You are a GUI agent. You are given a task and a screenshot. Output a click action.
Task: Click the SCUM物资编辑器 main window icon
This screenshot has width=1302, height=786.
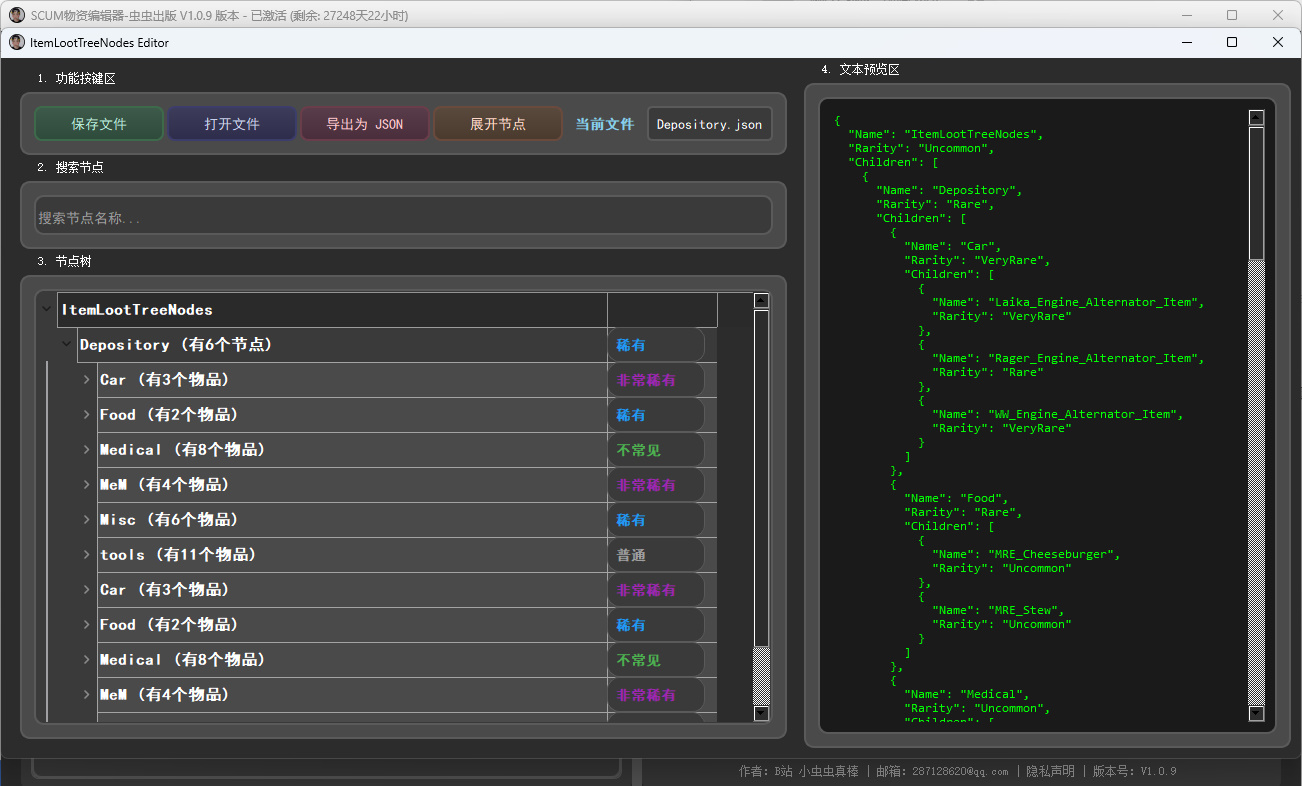pyautogui.click(x=17, y=15)
